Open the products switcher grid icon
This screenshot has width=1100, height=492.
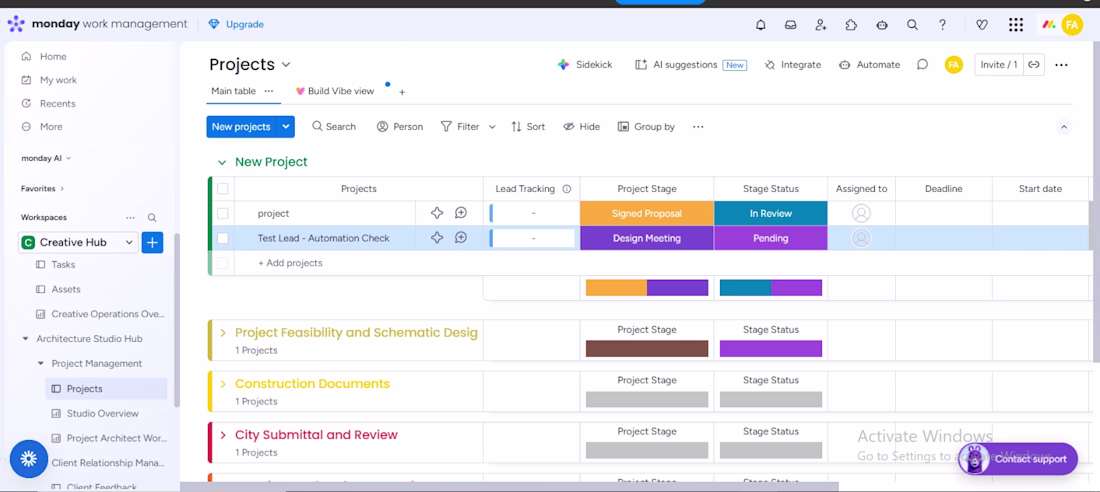pos(1015,25)
